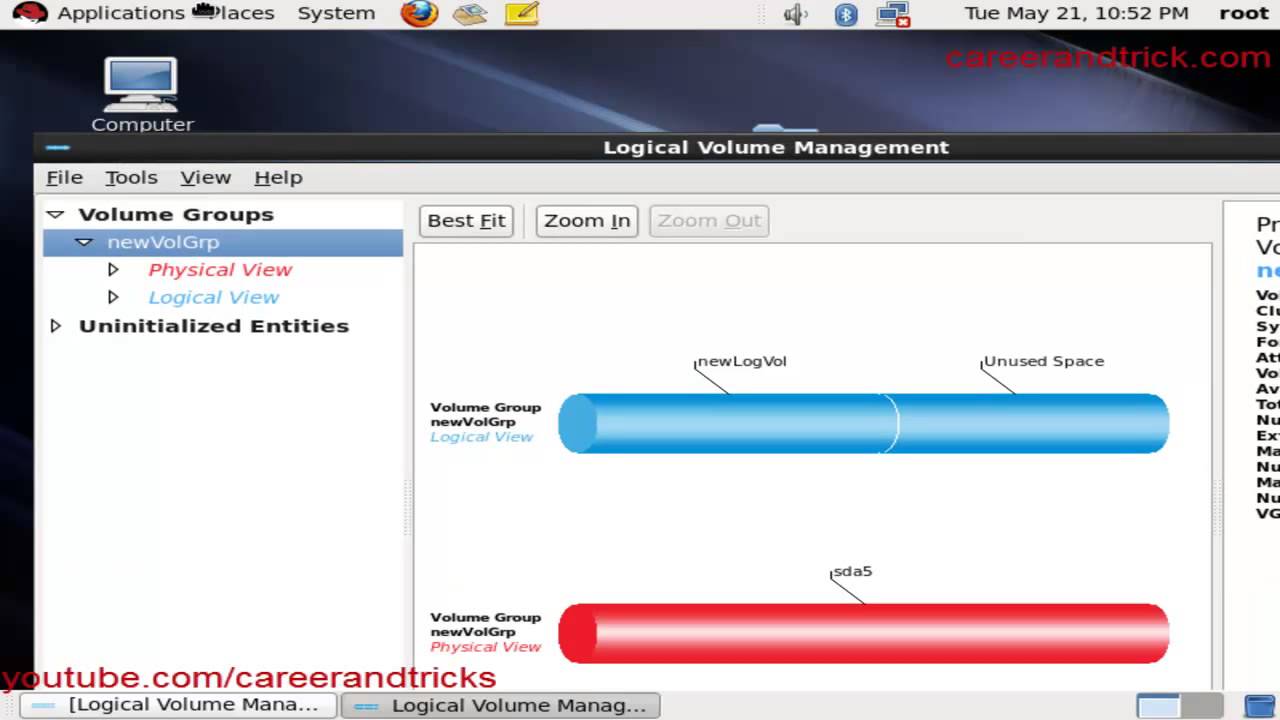The image size is (1280, 720).
Task: Click the clock showing Tue May 21
Action: coord(1076,13)
